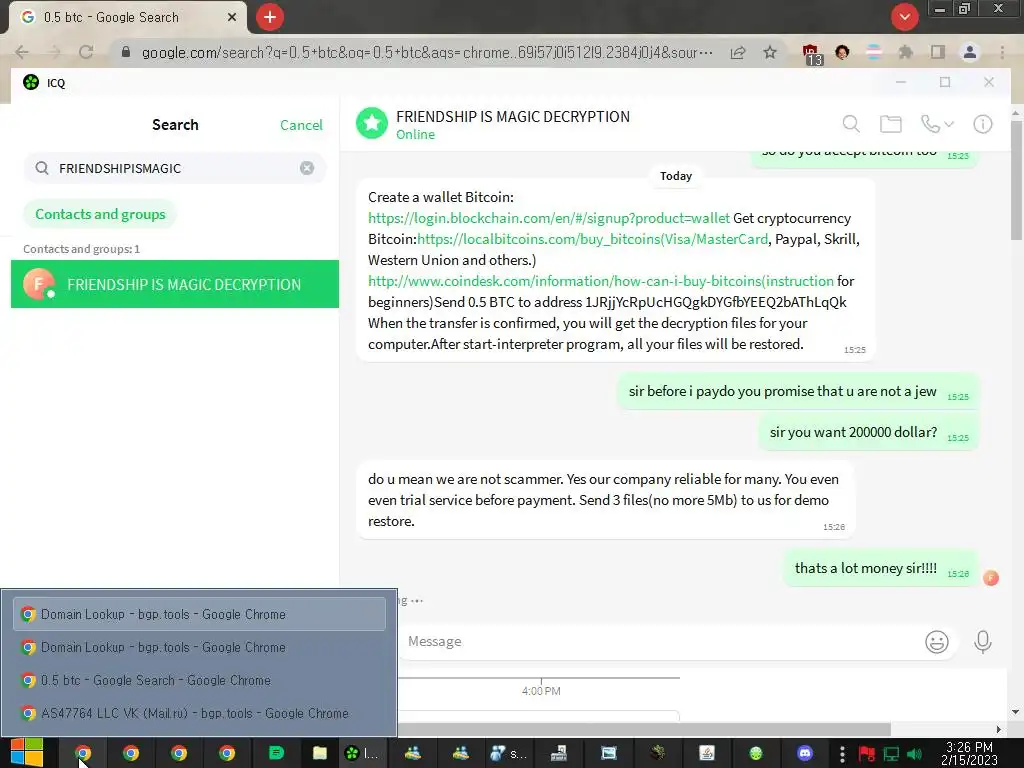
Task: Open the localbitcoins.com buy_bitcoins link
Action: click(x=592, y=239)
